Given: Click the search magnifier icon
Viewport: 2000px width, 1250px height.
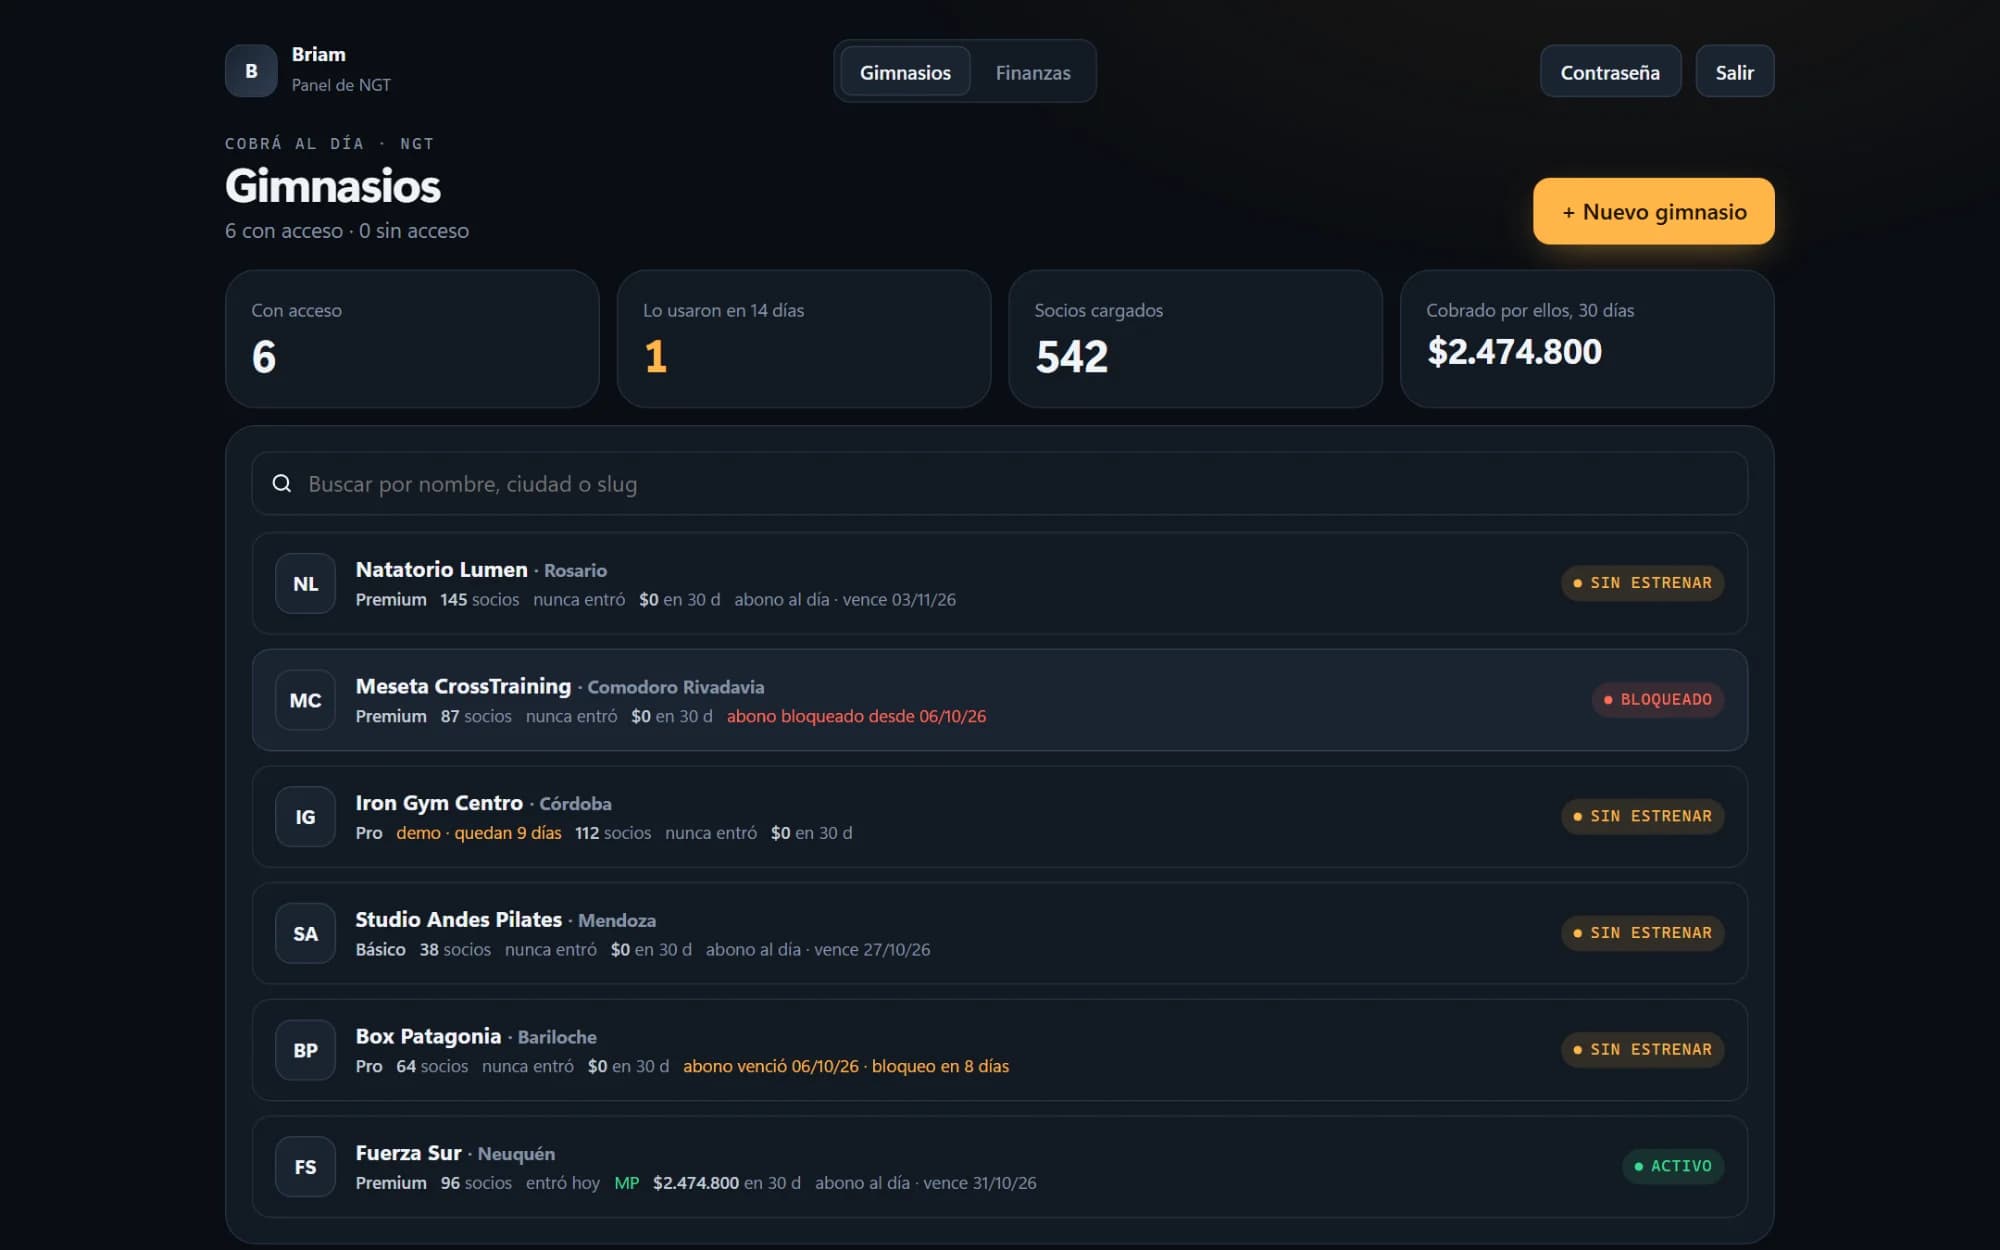Looking at the screenshot, I should tap(282, 484).
